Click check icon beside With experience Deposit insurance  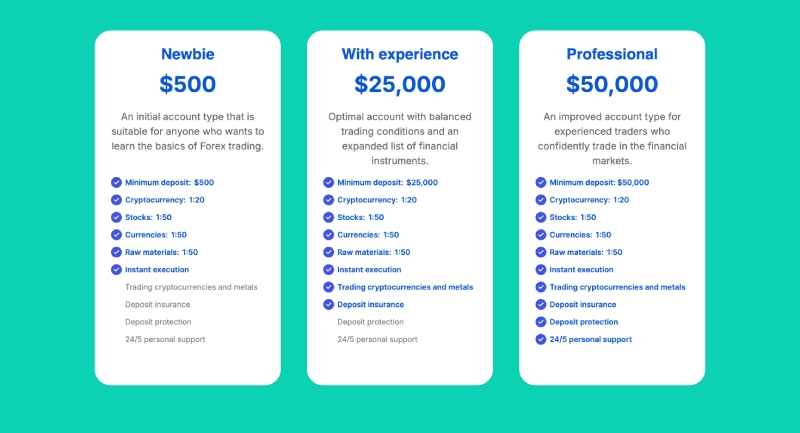[328, 305]
